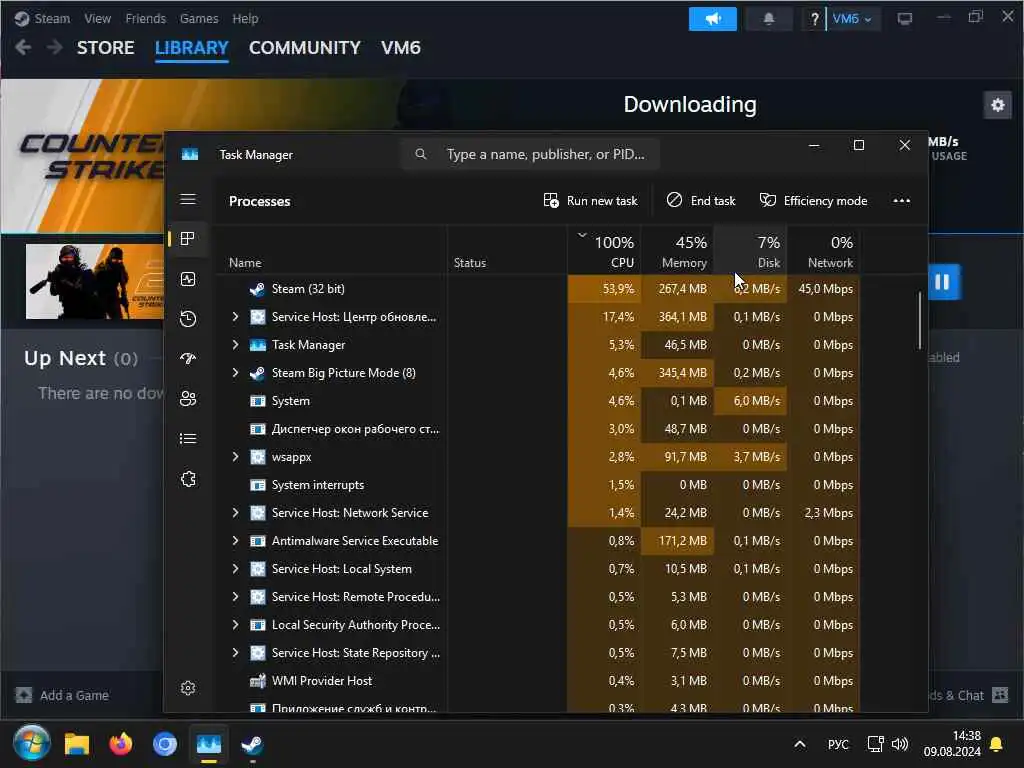The image size is (1024, 768).
Task: Go back with Steam back arrow
Action: pos(24,48)
